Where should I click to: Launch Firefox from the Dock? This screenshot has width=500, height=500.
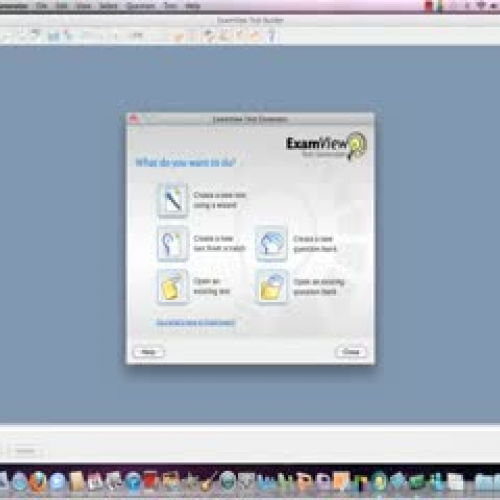point(37,482)
